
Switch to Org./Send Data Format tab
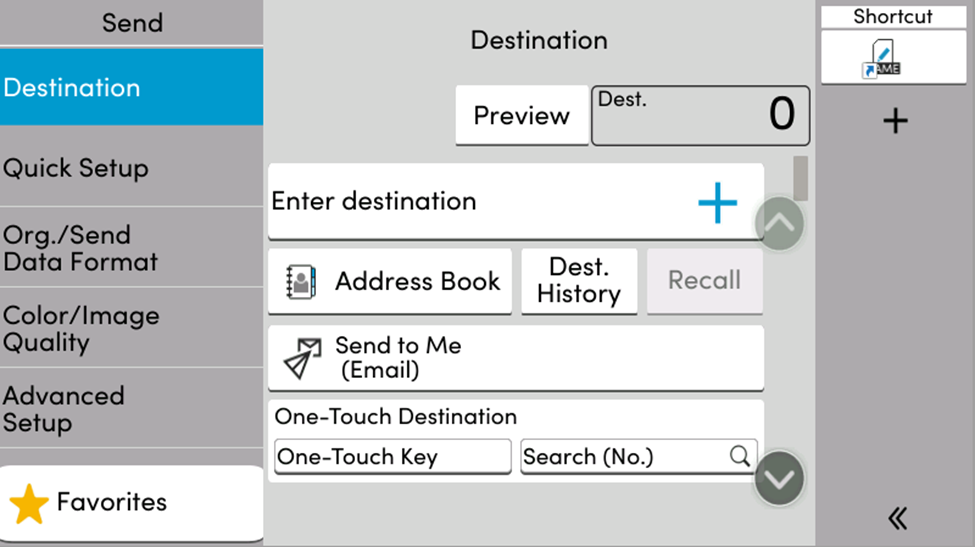131,248
